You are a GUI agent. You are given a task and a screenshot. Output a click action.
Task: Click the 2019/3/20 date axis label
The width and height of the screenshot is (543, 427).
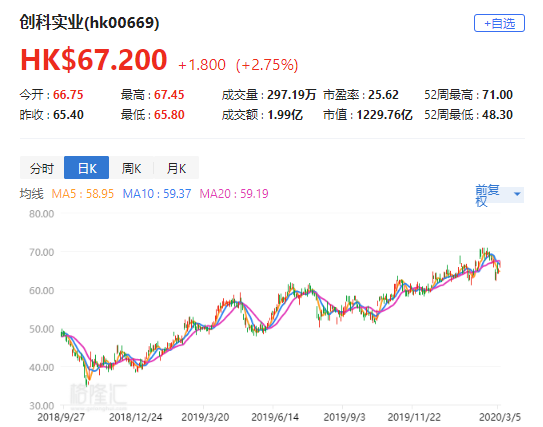205,417
